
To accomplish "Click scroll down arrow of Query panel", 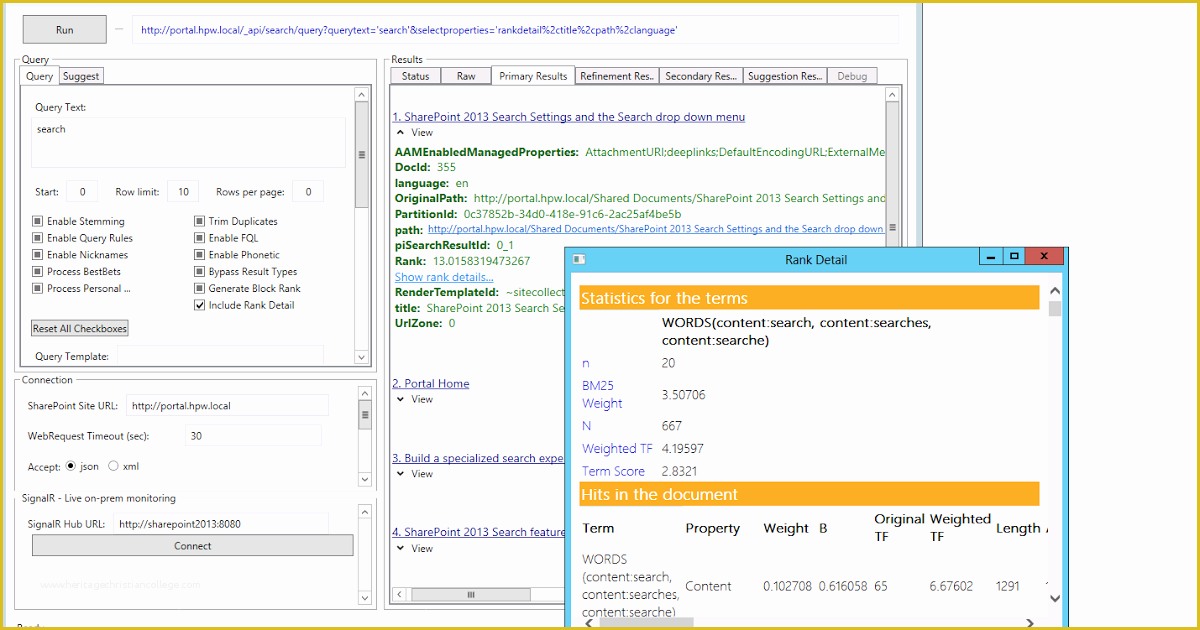I will pos(362,358).
